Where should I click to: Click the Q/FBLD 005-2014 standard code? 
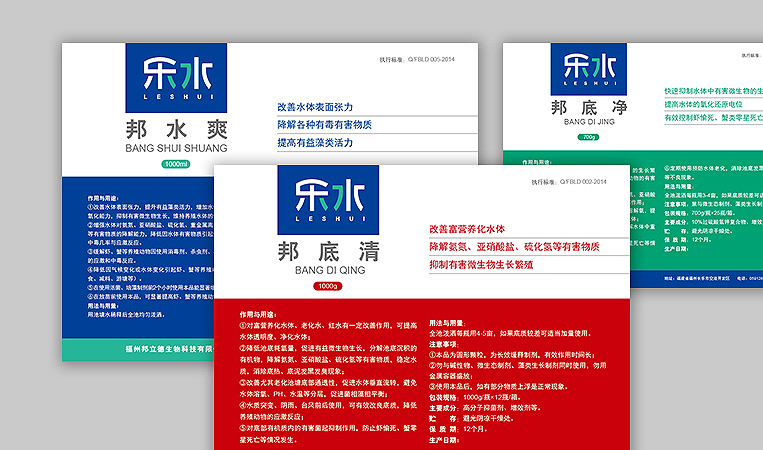(418, 60)
